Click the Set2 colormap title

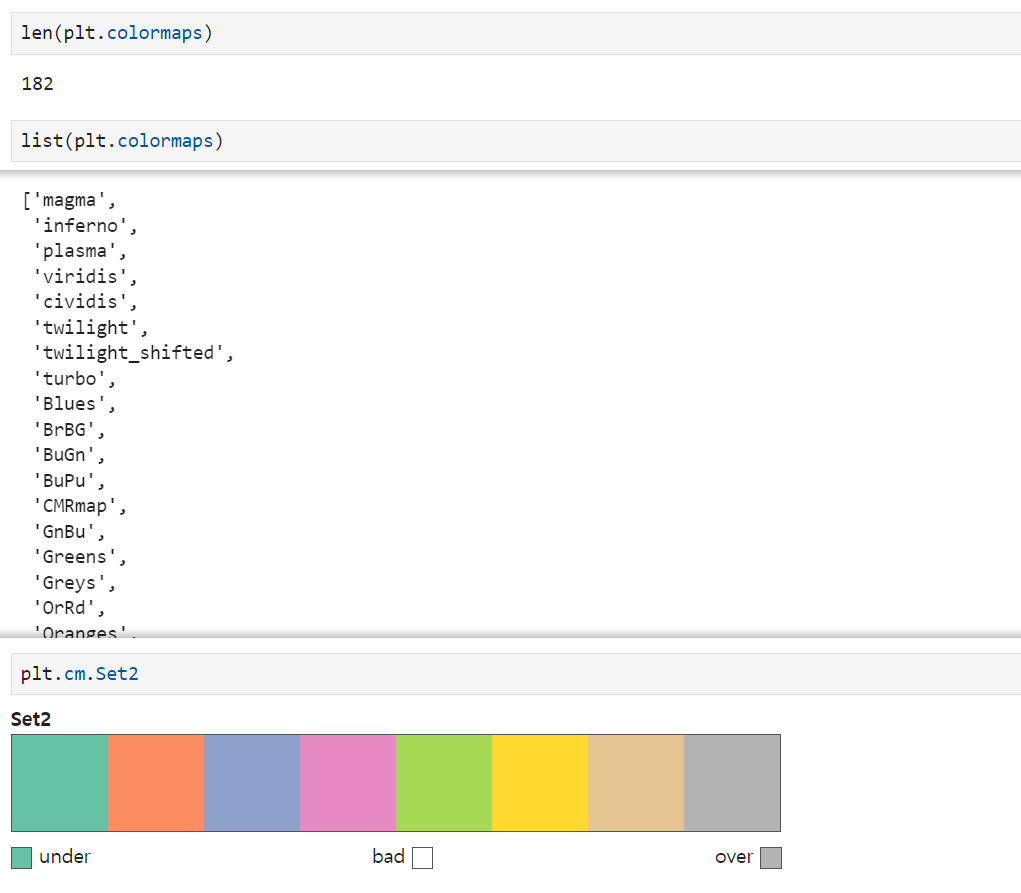pyautogui.click(x=31, y=719)
